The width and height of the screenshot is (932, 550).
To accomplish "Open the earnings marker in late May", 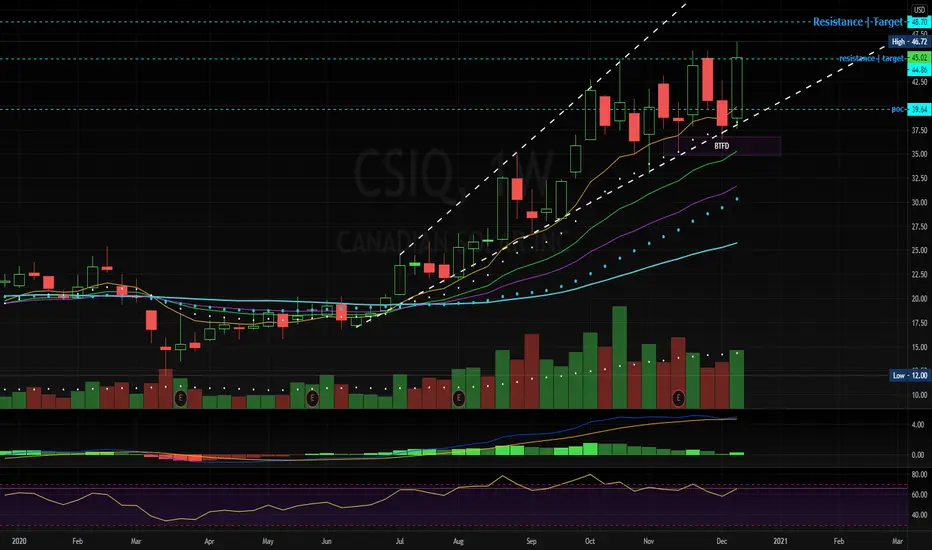I will (312, 398).
